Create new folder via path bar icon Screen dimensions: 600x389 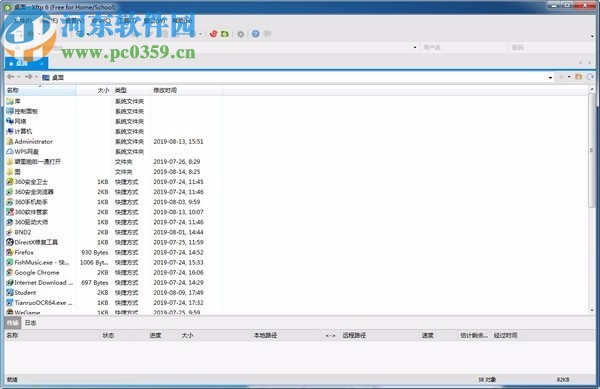[579, 77]
